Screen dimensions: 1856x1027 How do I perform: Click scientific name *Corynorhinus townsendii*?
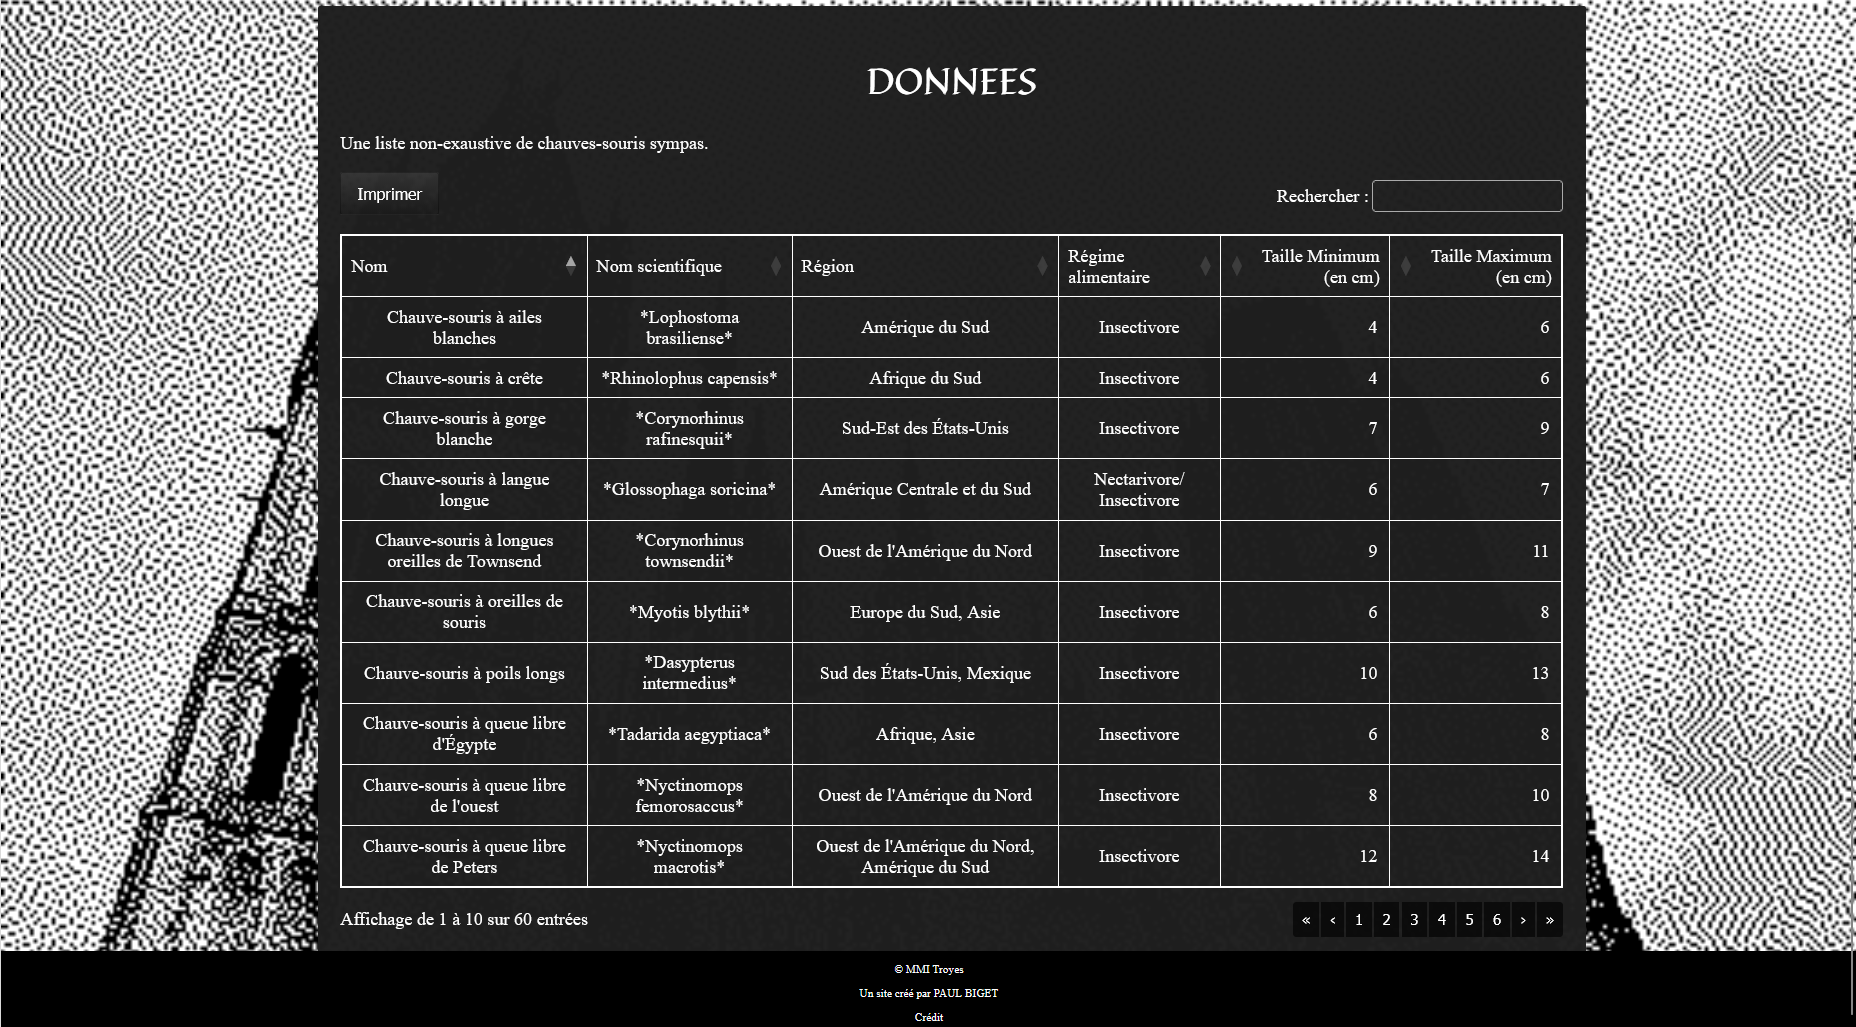[x=690, y=551]
